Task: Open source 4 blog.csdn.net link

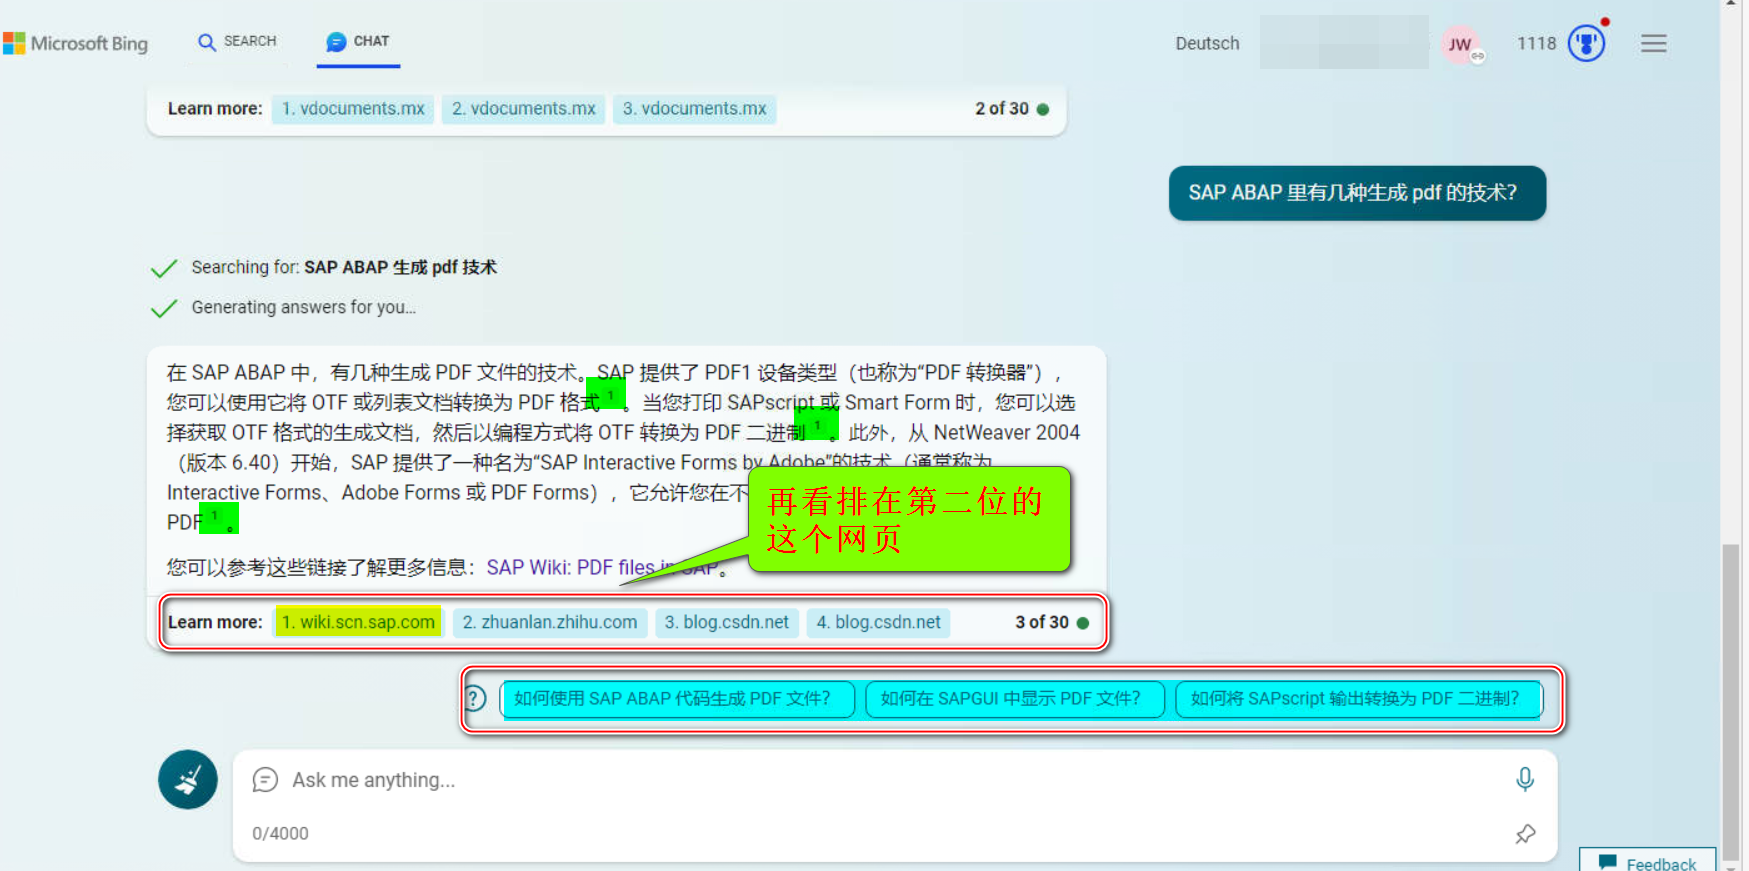Action: click(x=879, y=622)
